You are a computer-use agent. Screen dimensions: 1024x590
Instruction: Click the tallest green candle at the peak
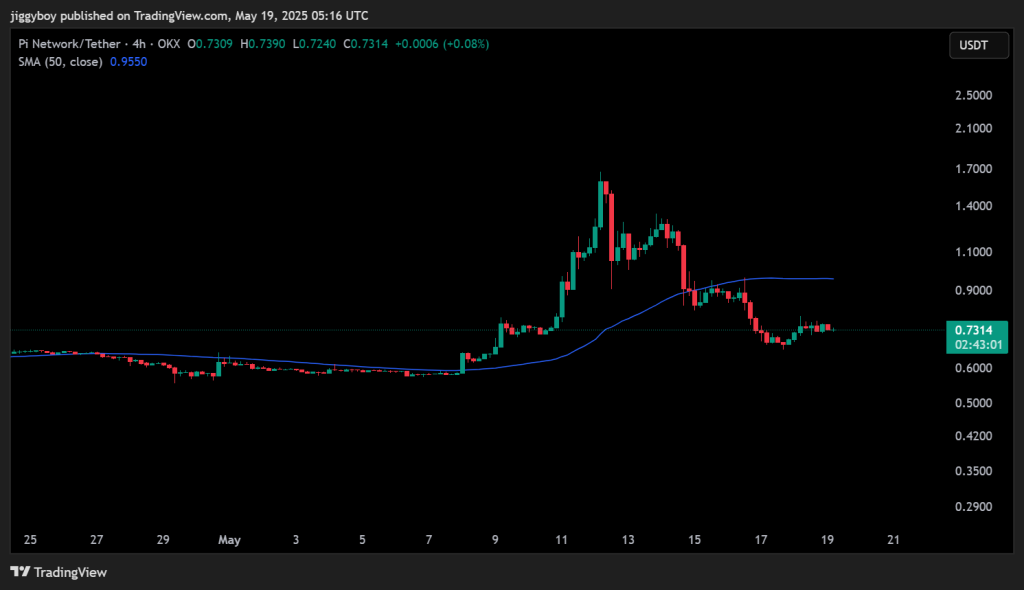tap(601, 205)
